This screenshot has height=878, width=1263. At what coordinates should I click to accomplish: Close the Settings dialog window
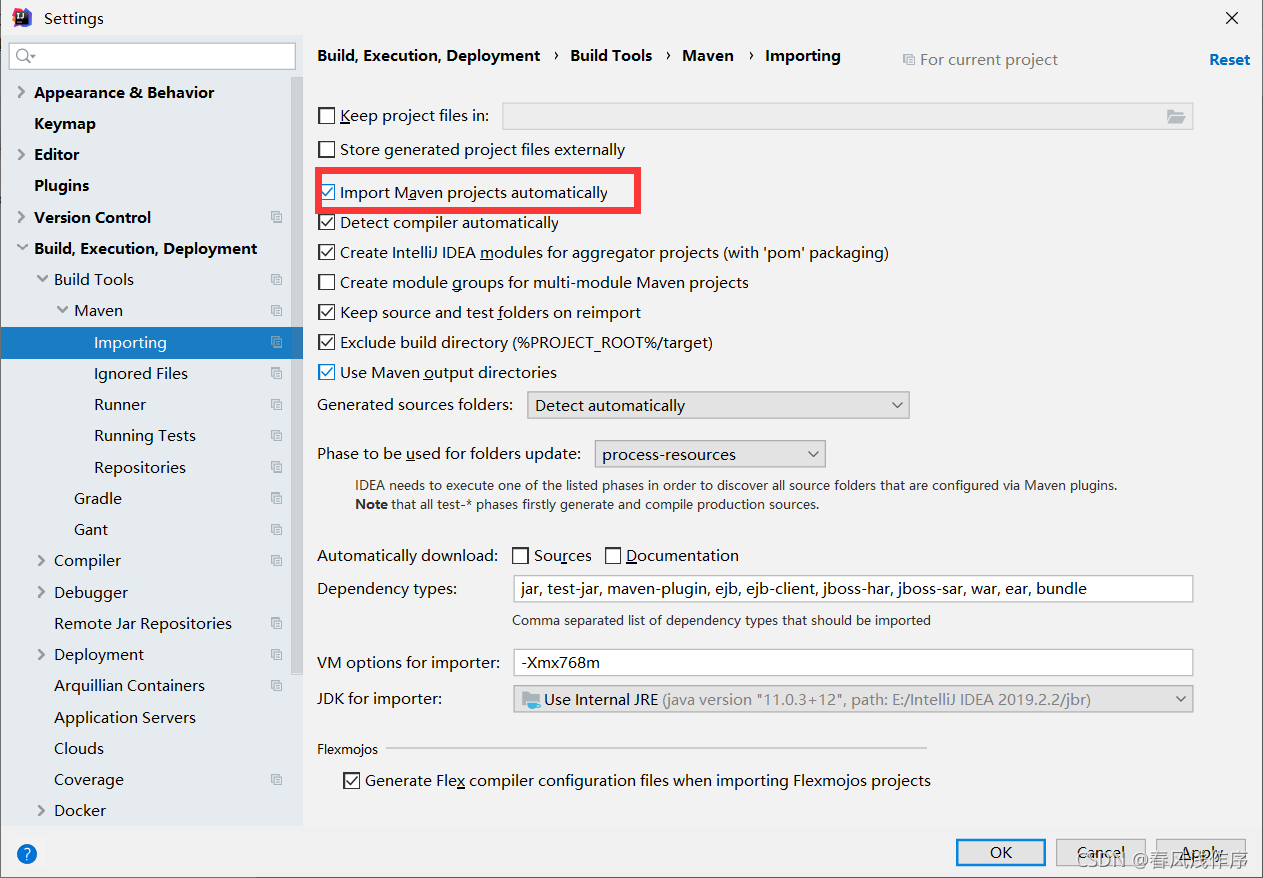(1232, 18)
